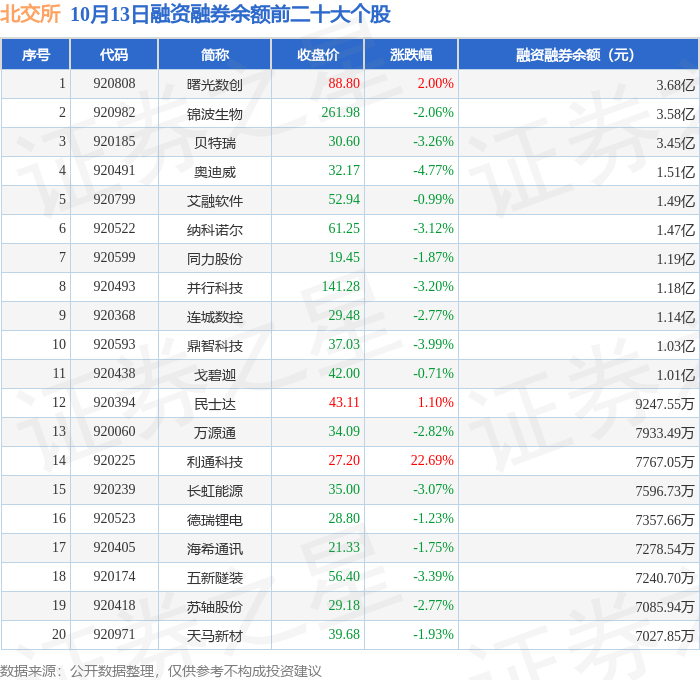
Task: Click the 代码 column header
Action: click(114, 55)
